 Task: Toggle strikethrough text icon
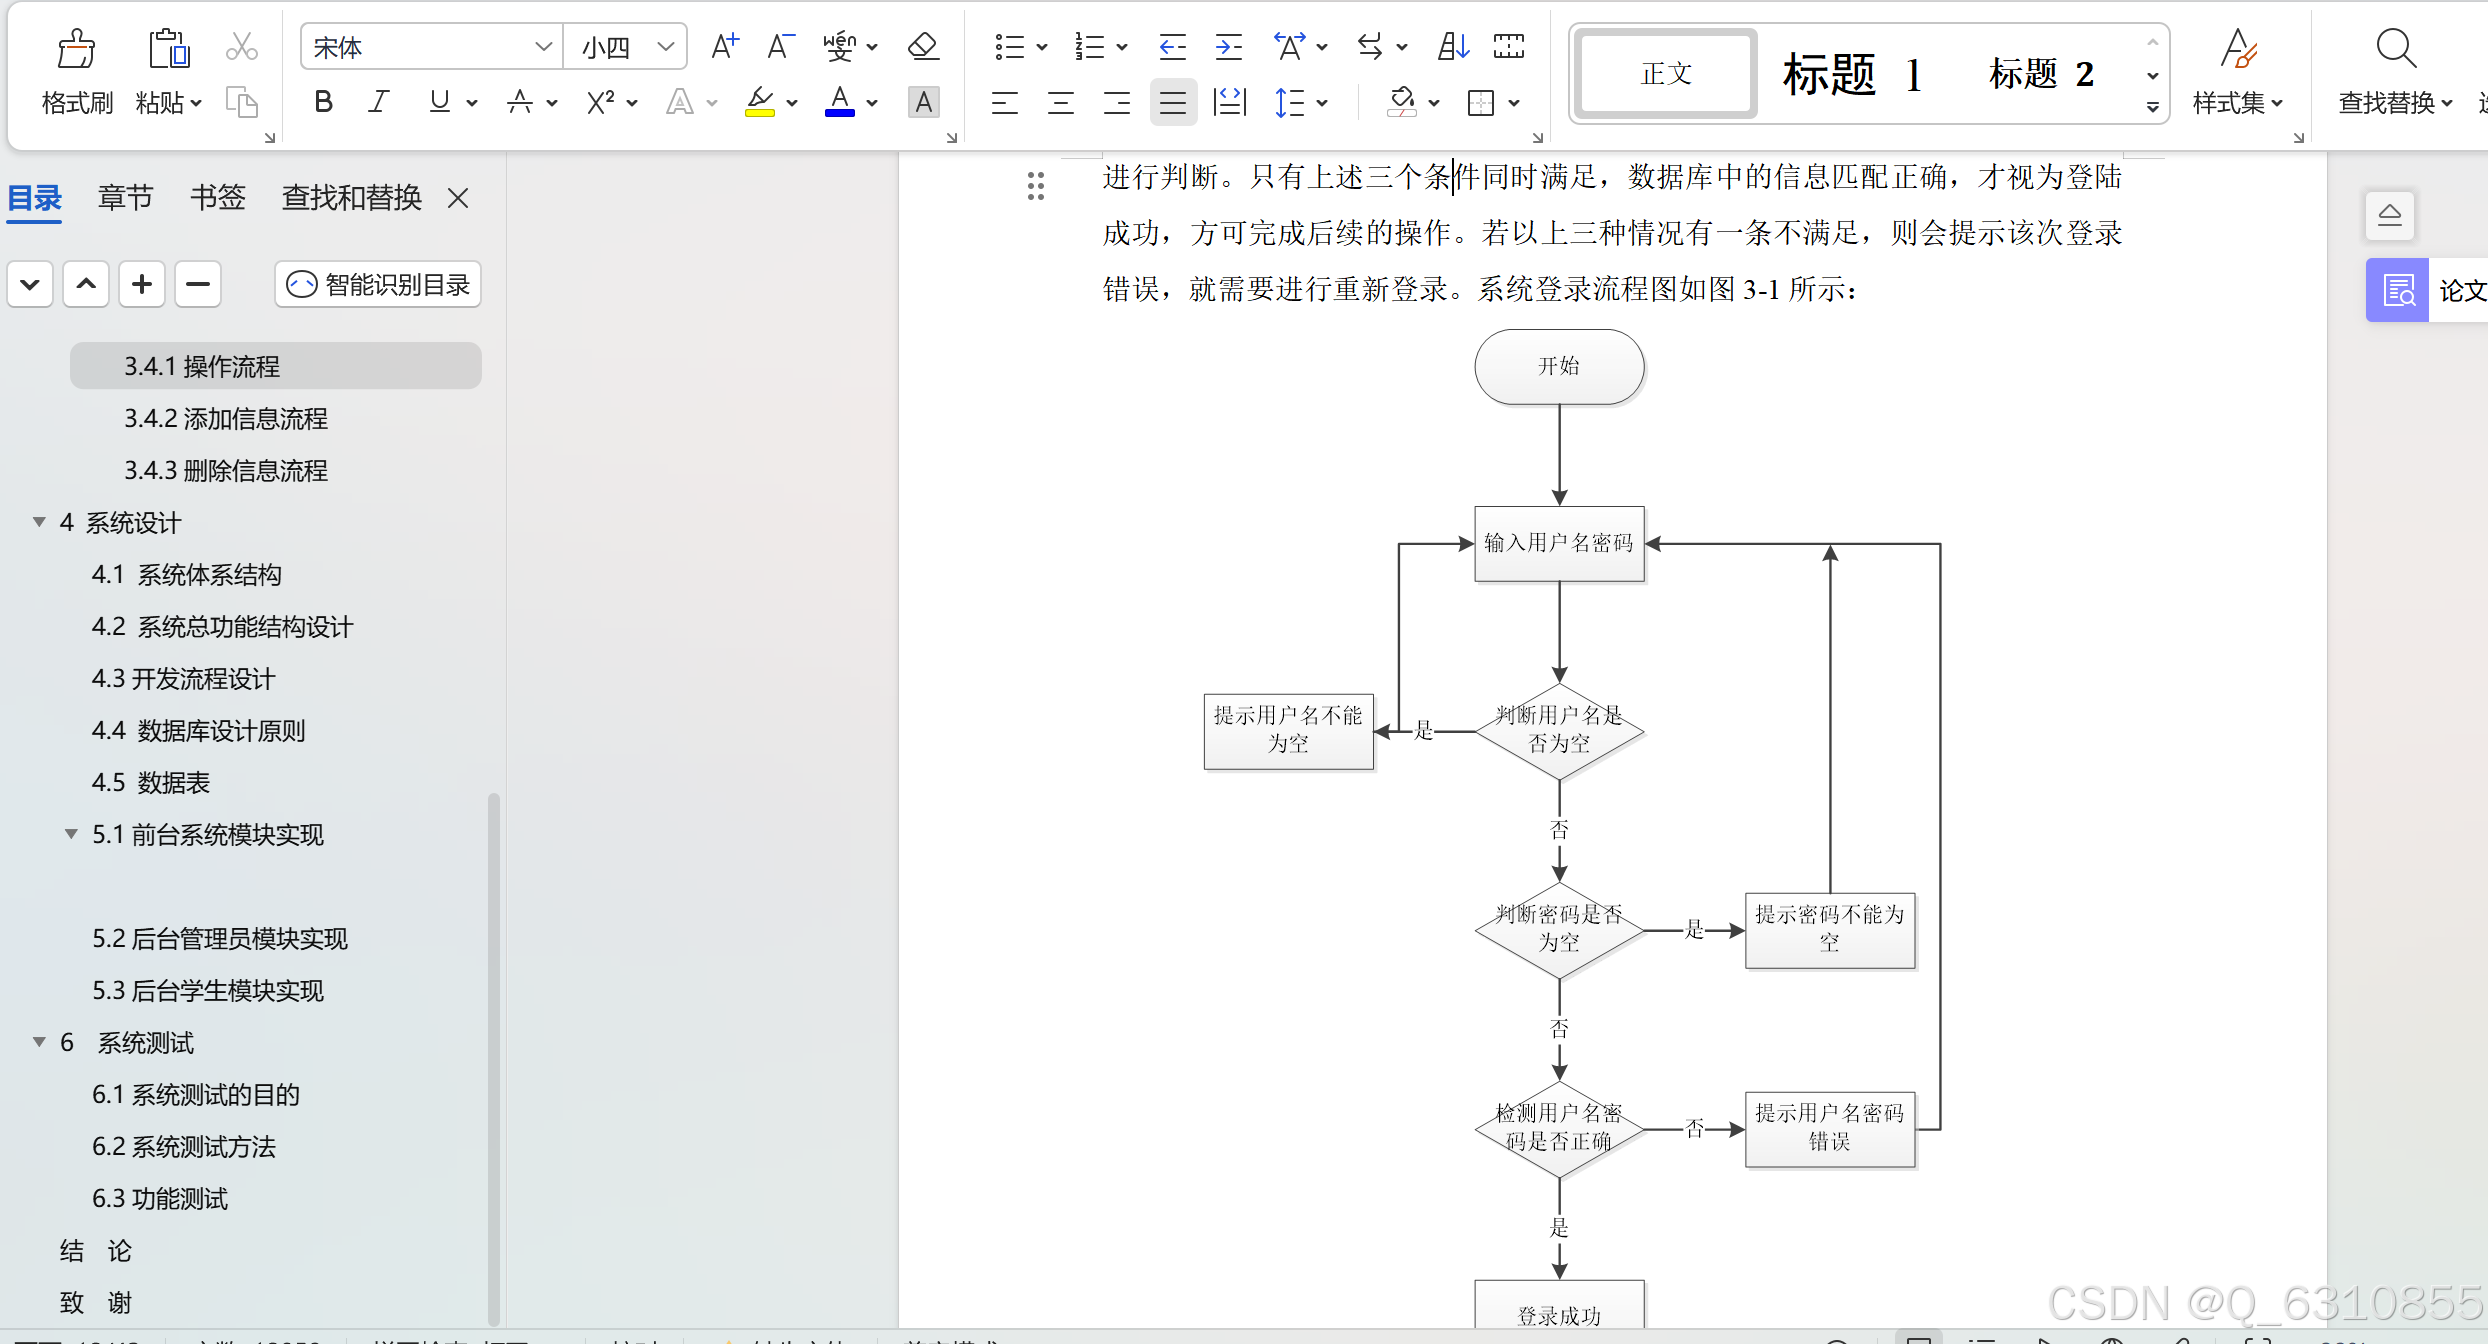tap(519, 101)
